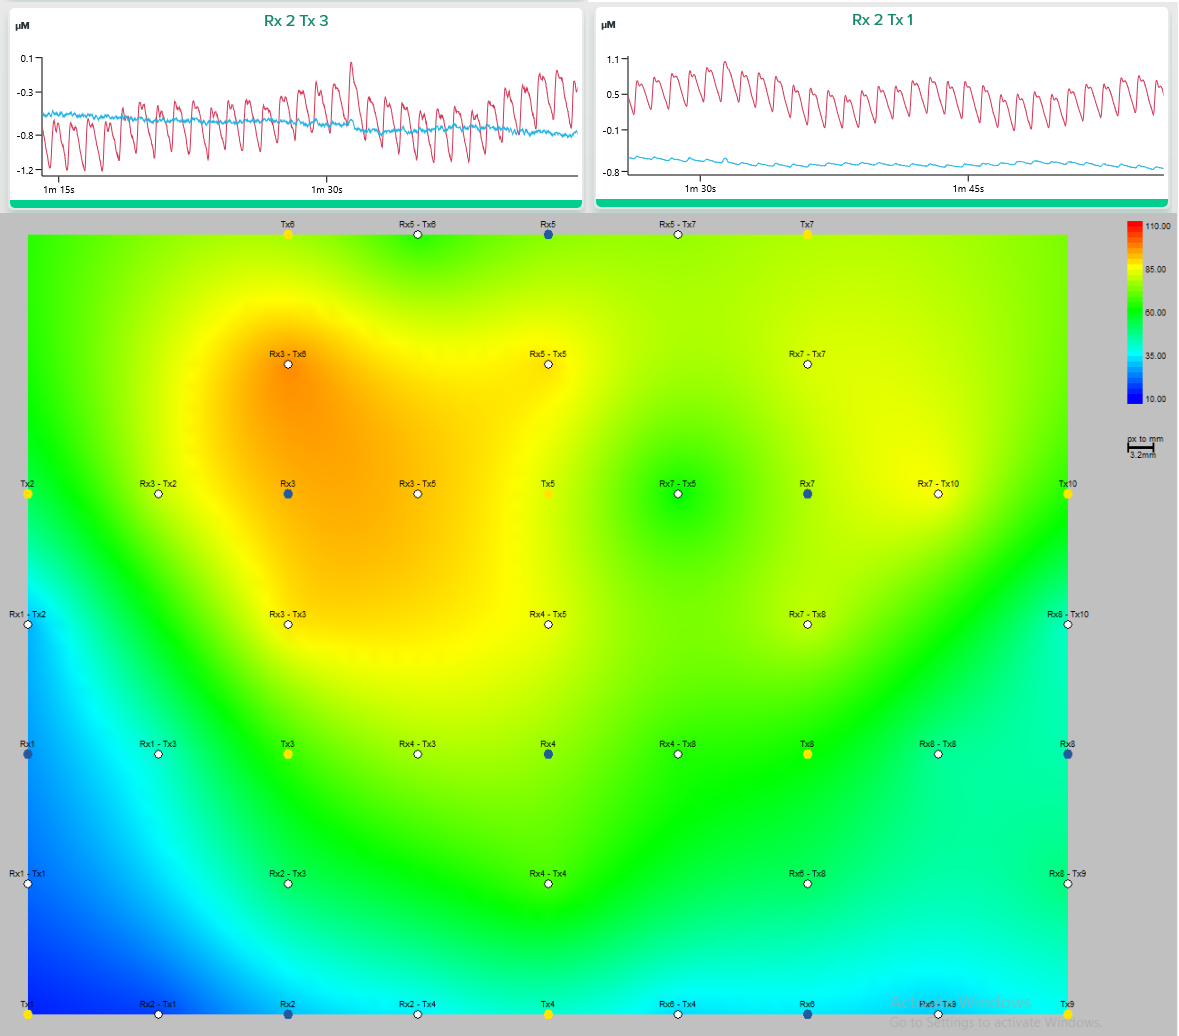Click the Rx 2 Tx 1 chart title
The height and width of the screenshot is (1036, 1179).
pyautogui.click(x=882, y=20)
